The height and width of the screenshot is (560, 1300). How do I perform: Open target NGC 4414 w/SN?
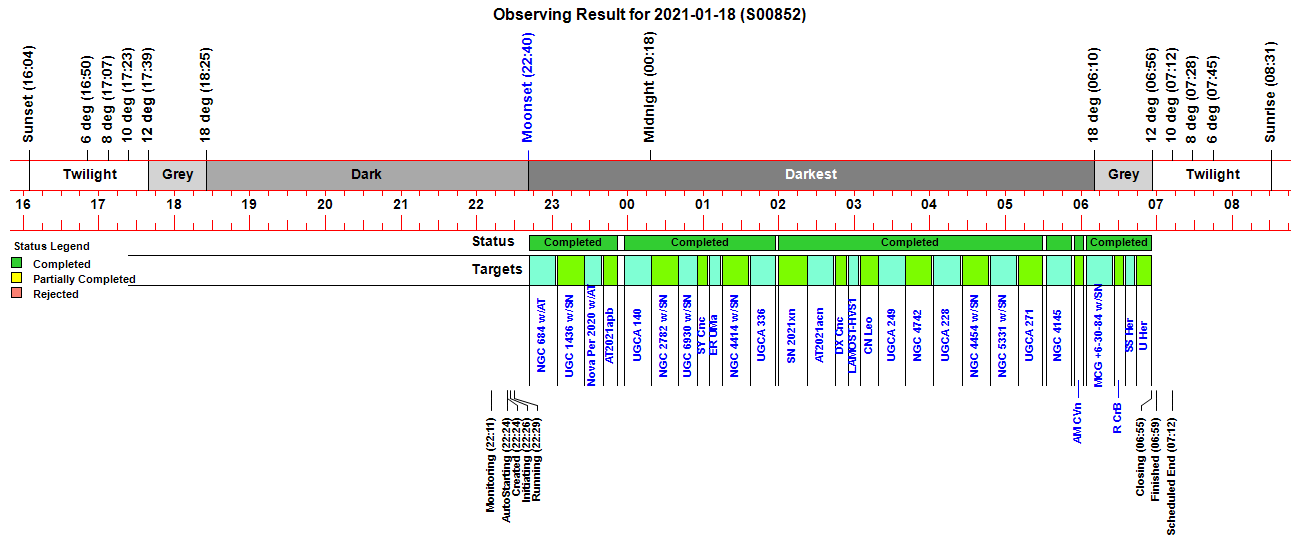click(734, 337)
